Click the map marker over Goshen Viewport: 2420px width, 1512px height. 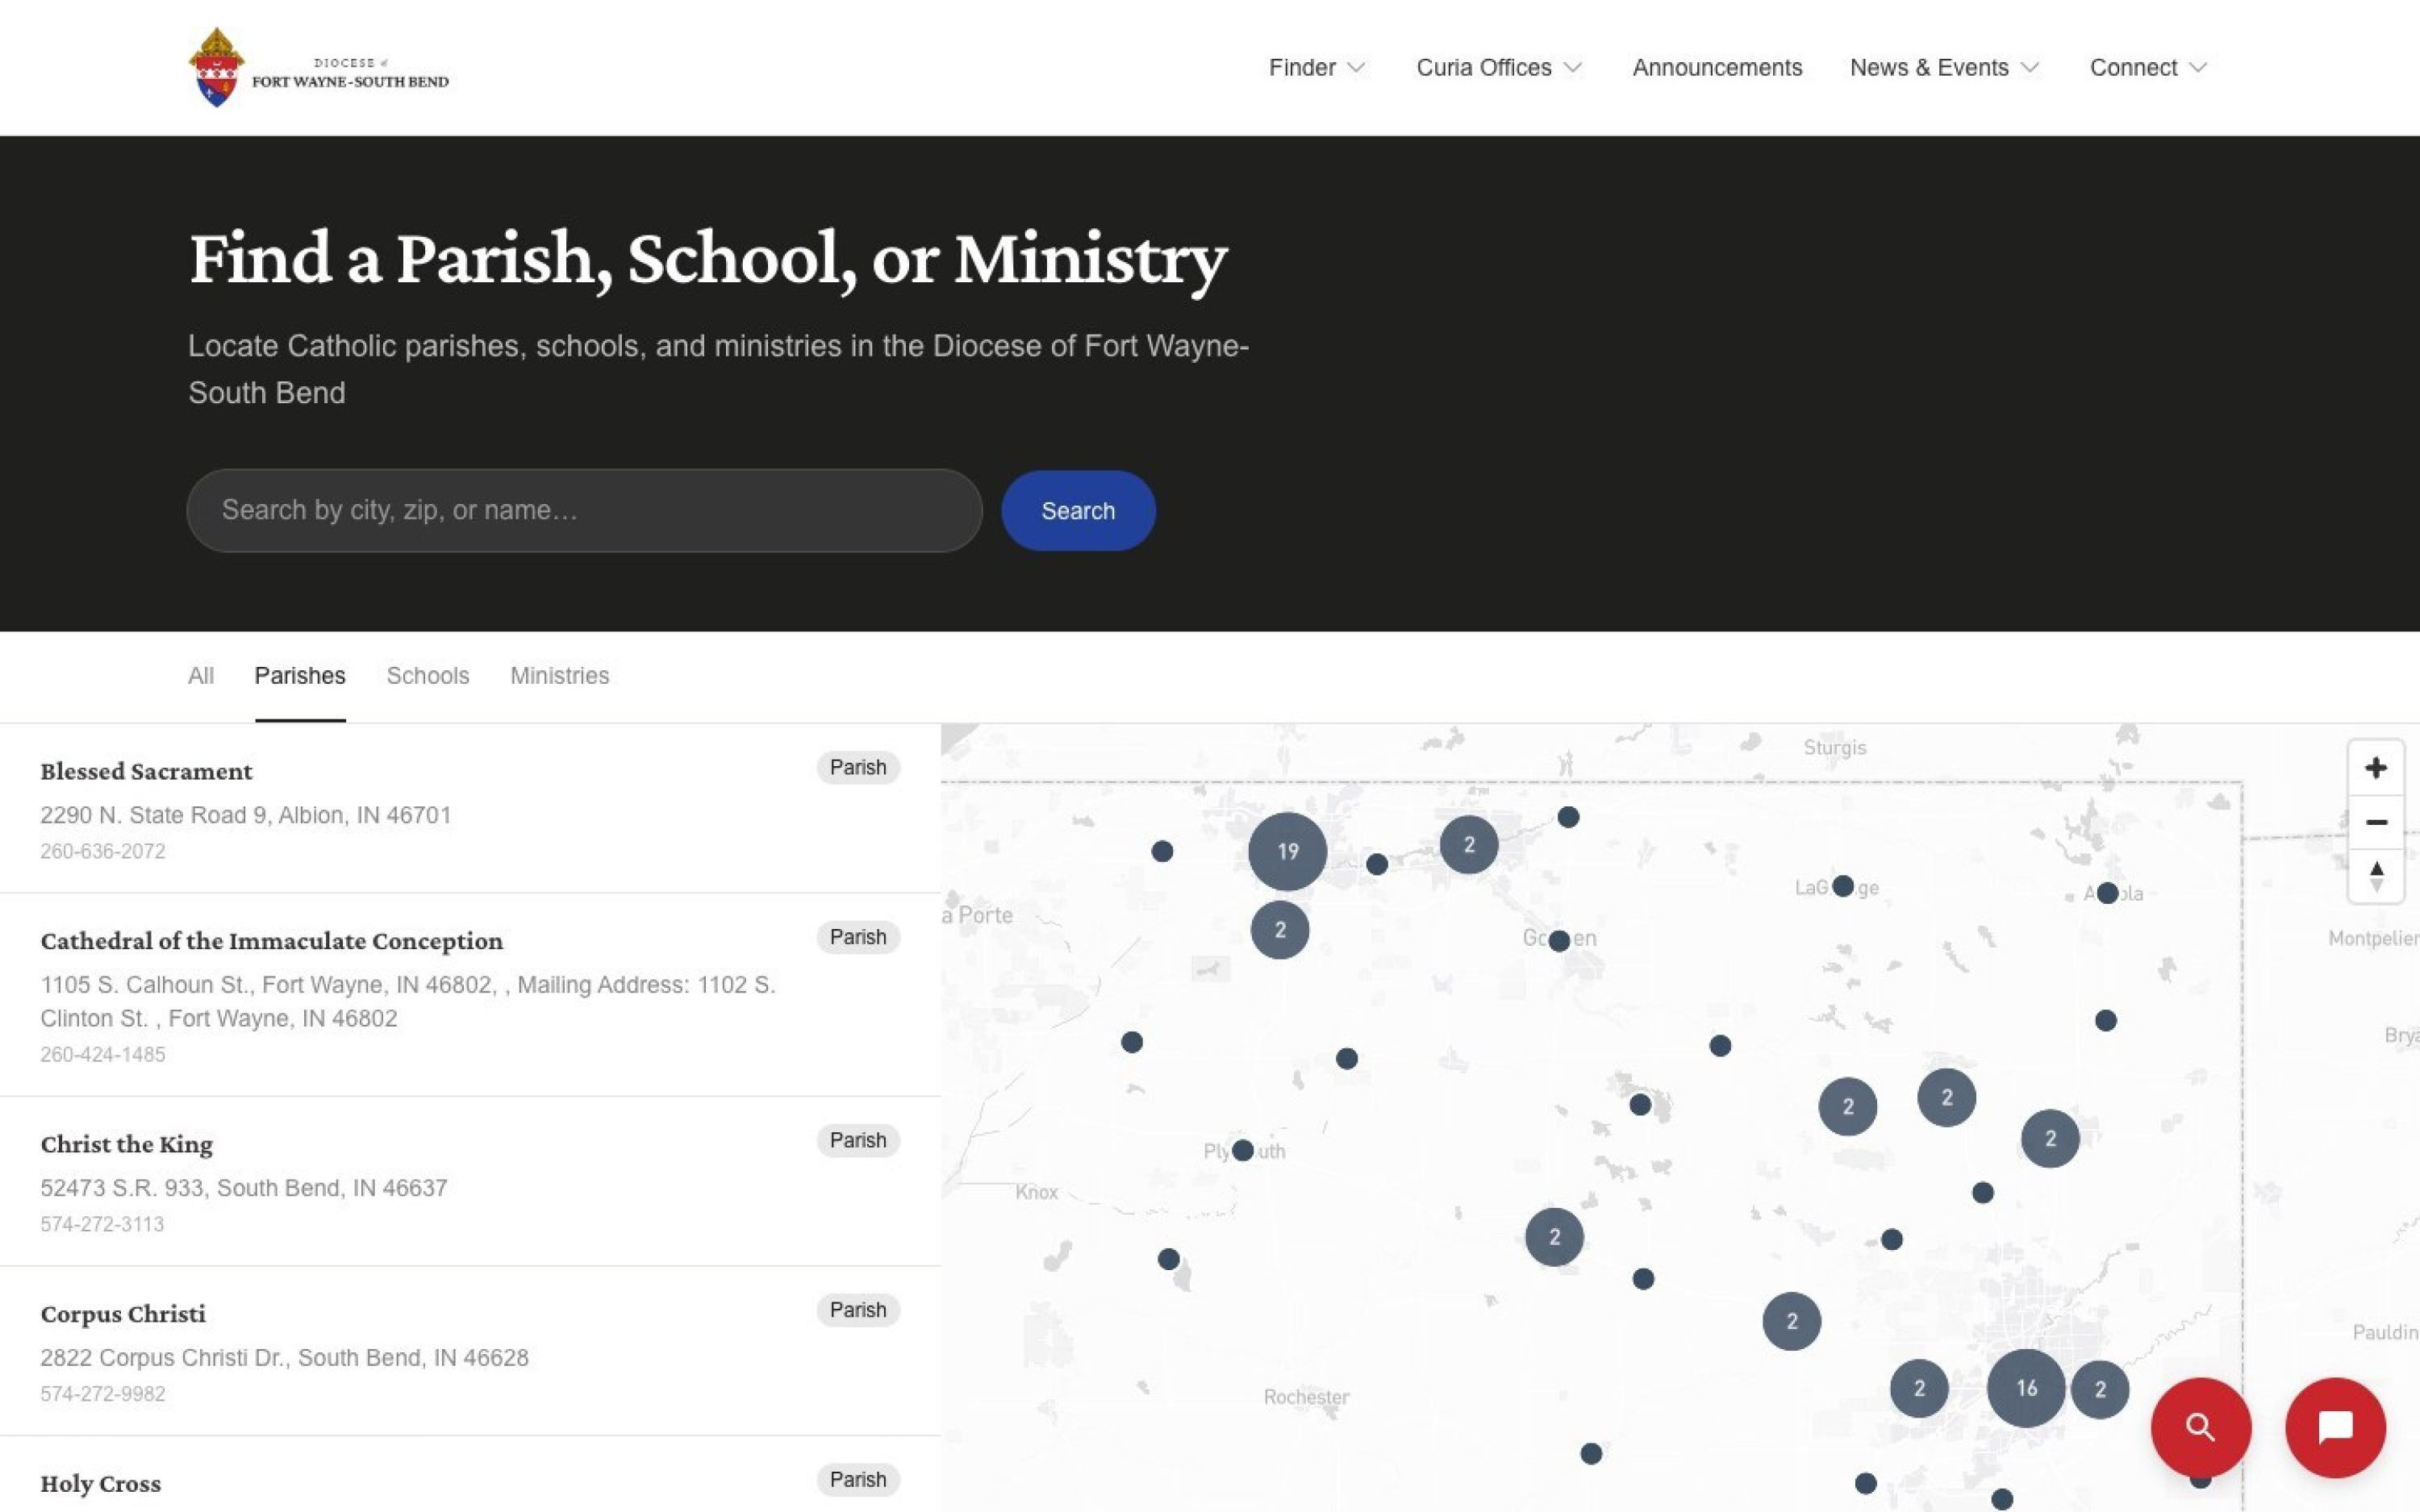[1559, 940]
